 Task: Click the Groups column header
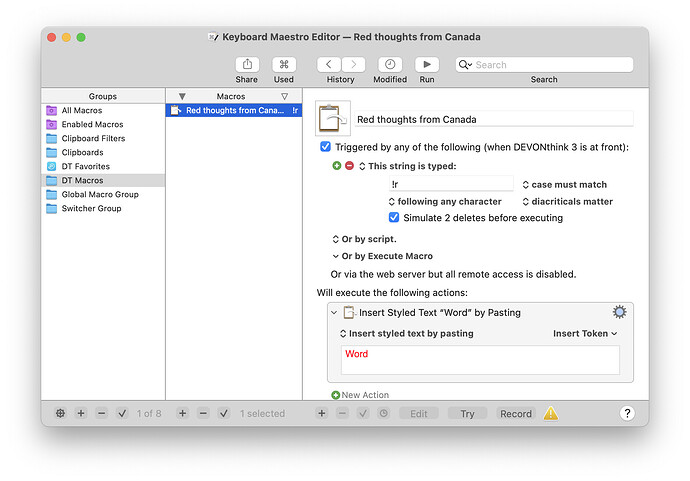click(x=103, y=96)
